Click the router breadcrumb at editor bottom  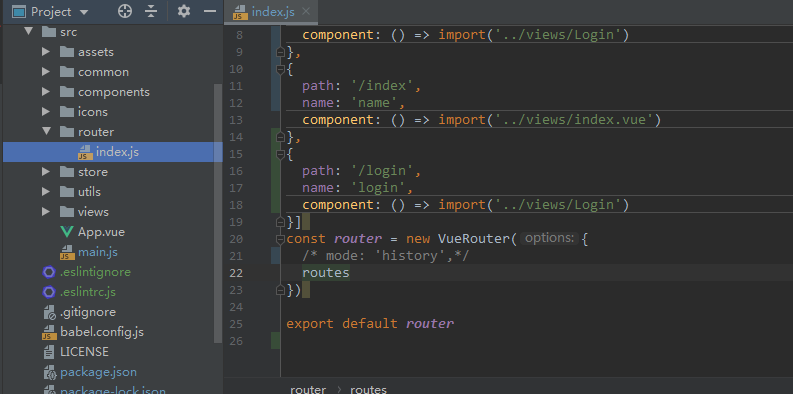pos(308,389)
